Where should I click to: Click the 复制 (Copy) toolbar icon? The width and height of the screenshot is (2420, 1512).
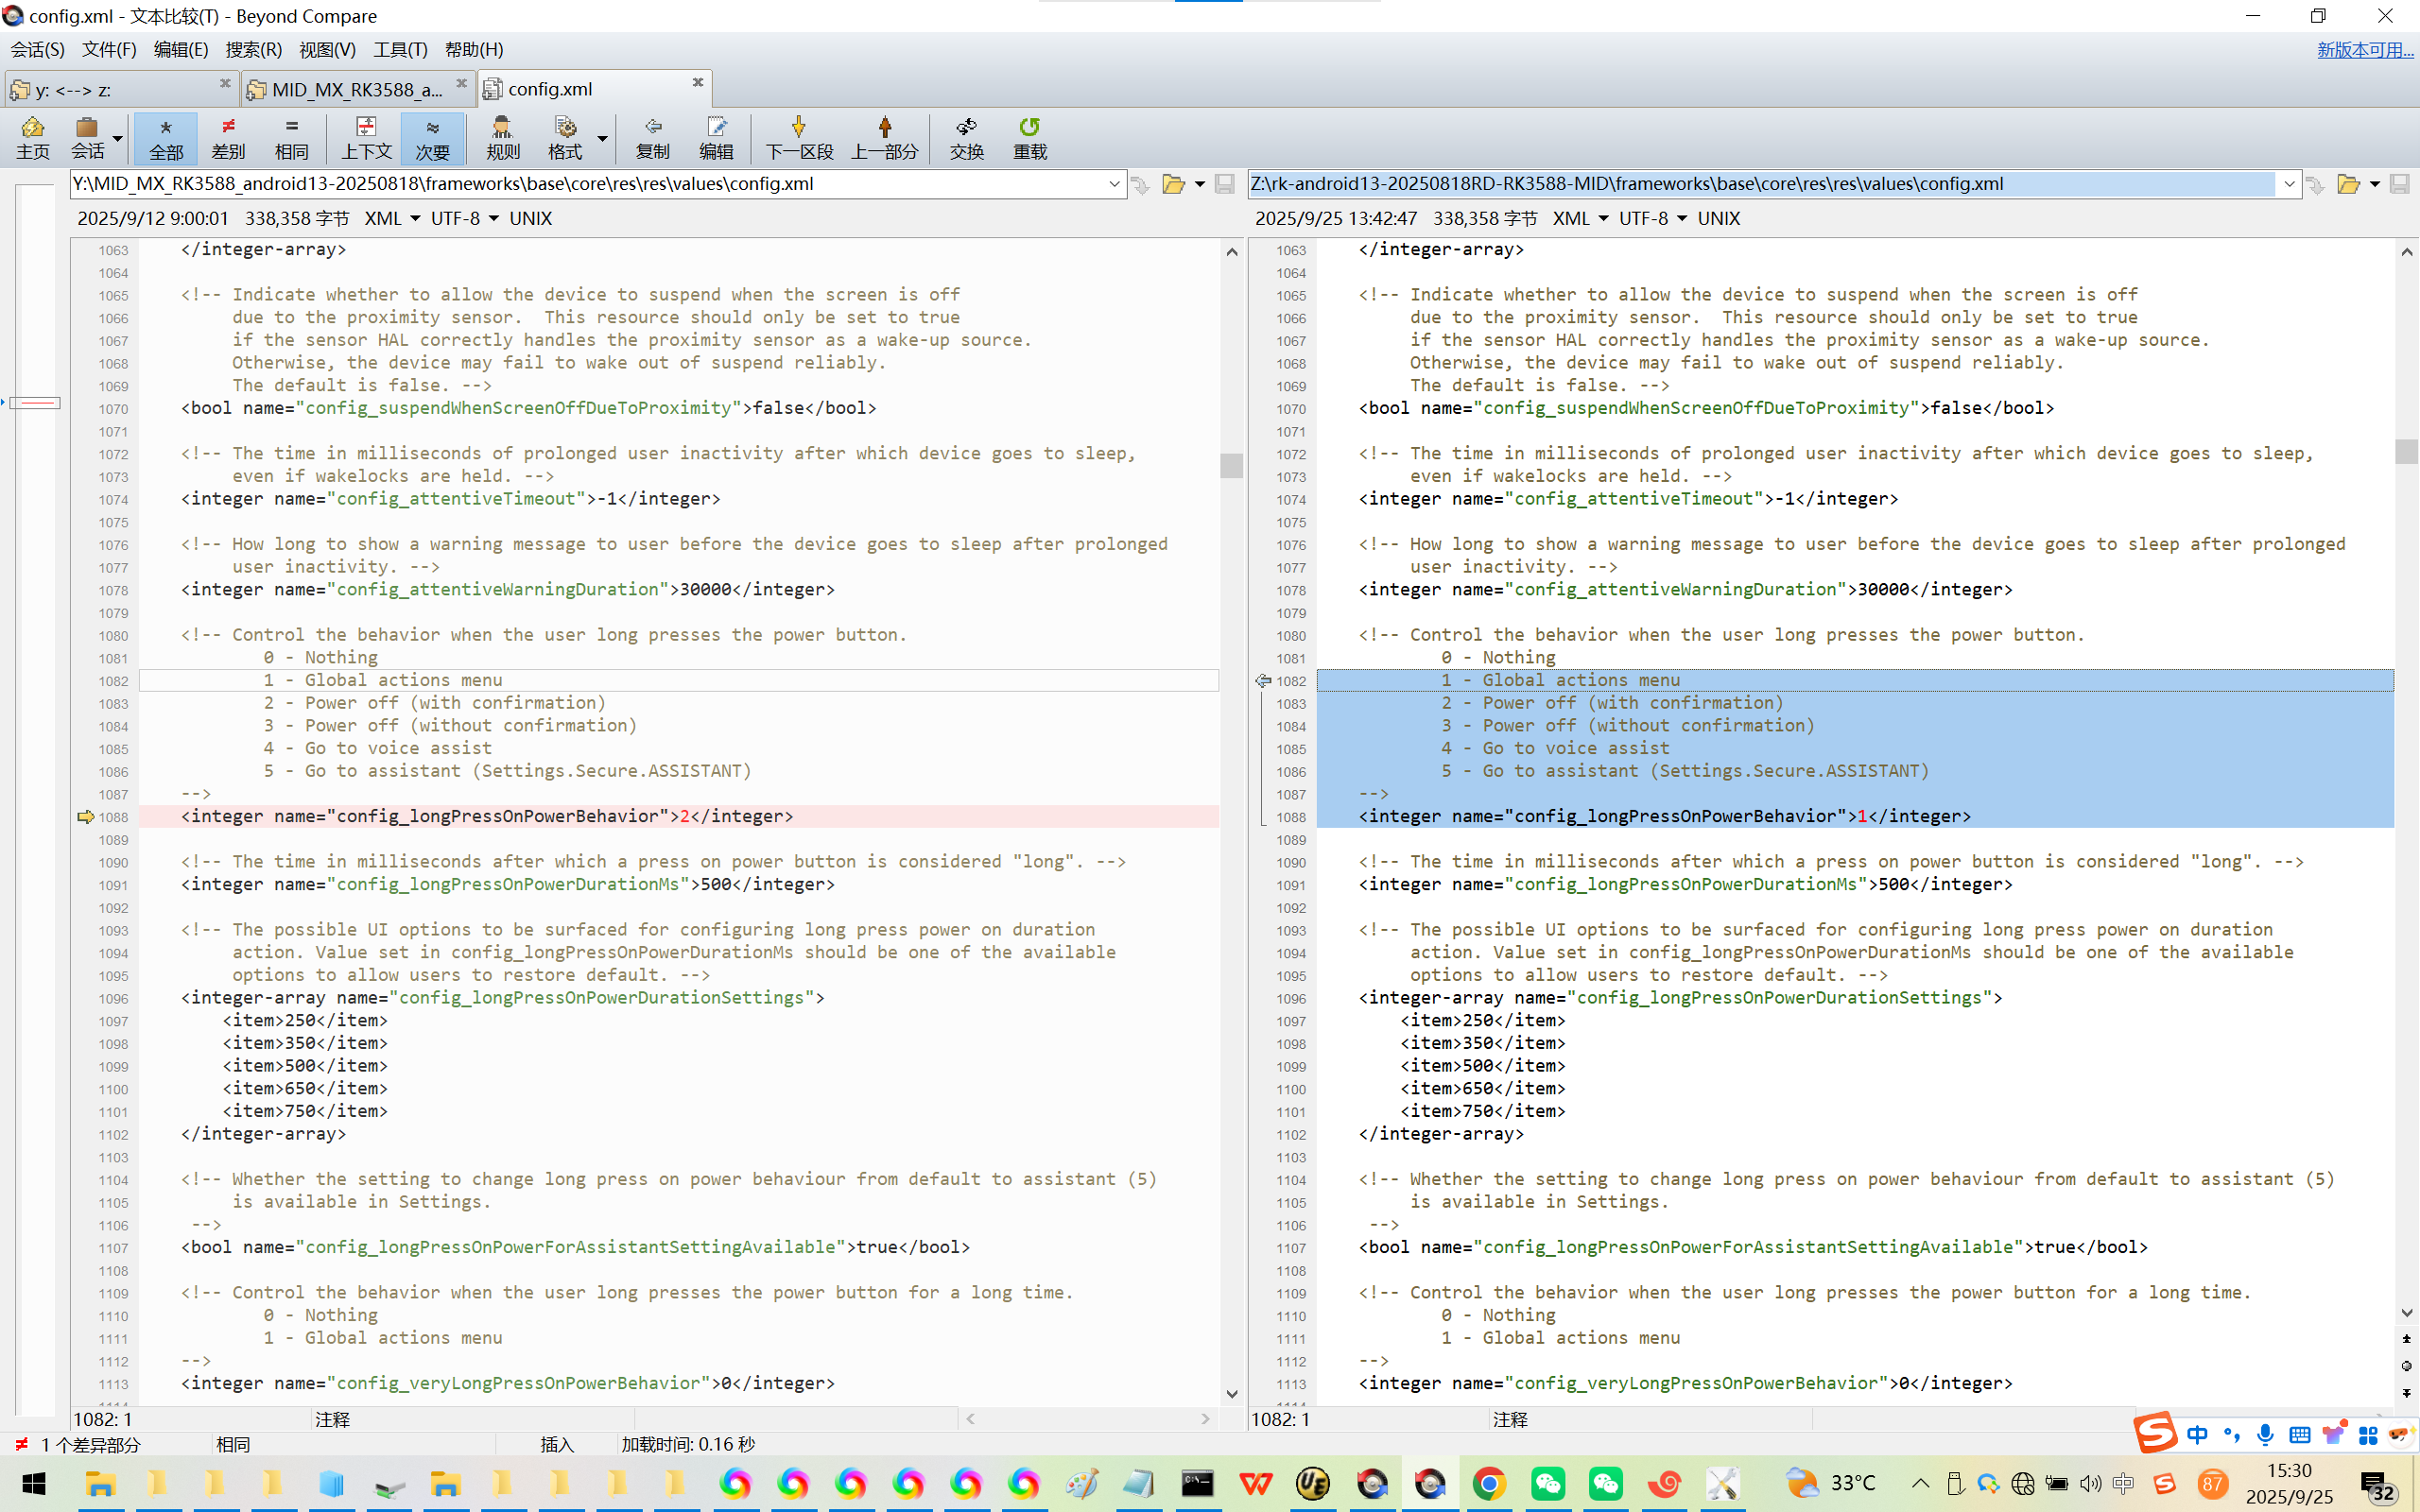tap(652, 137)
